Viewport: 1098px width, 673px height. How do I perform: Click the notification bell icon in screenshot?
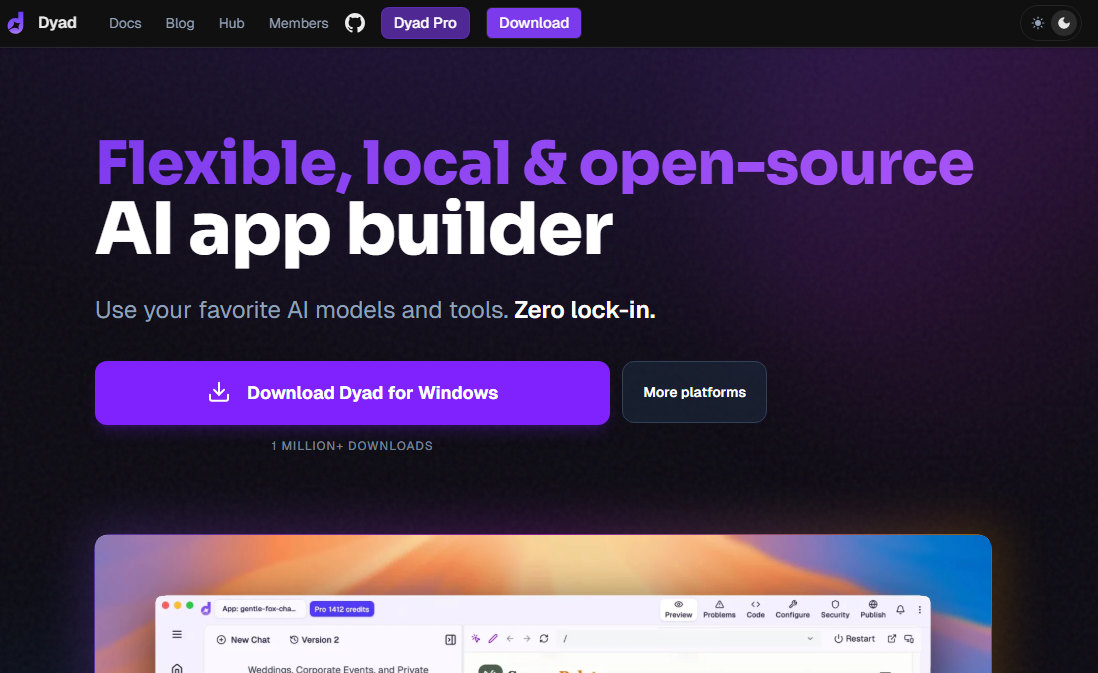tap(901, 609)
